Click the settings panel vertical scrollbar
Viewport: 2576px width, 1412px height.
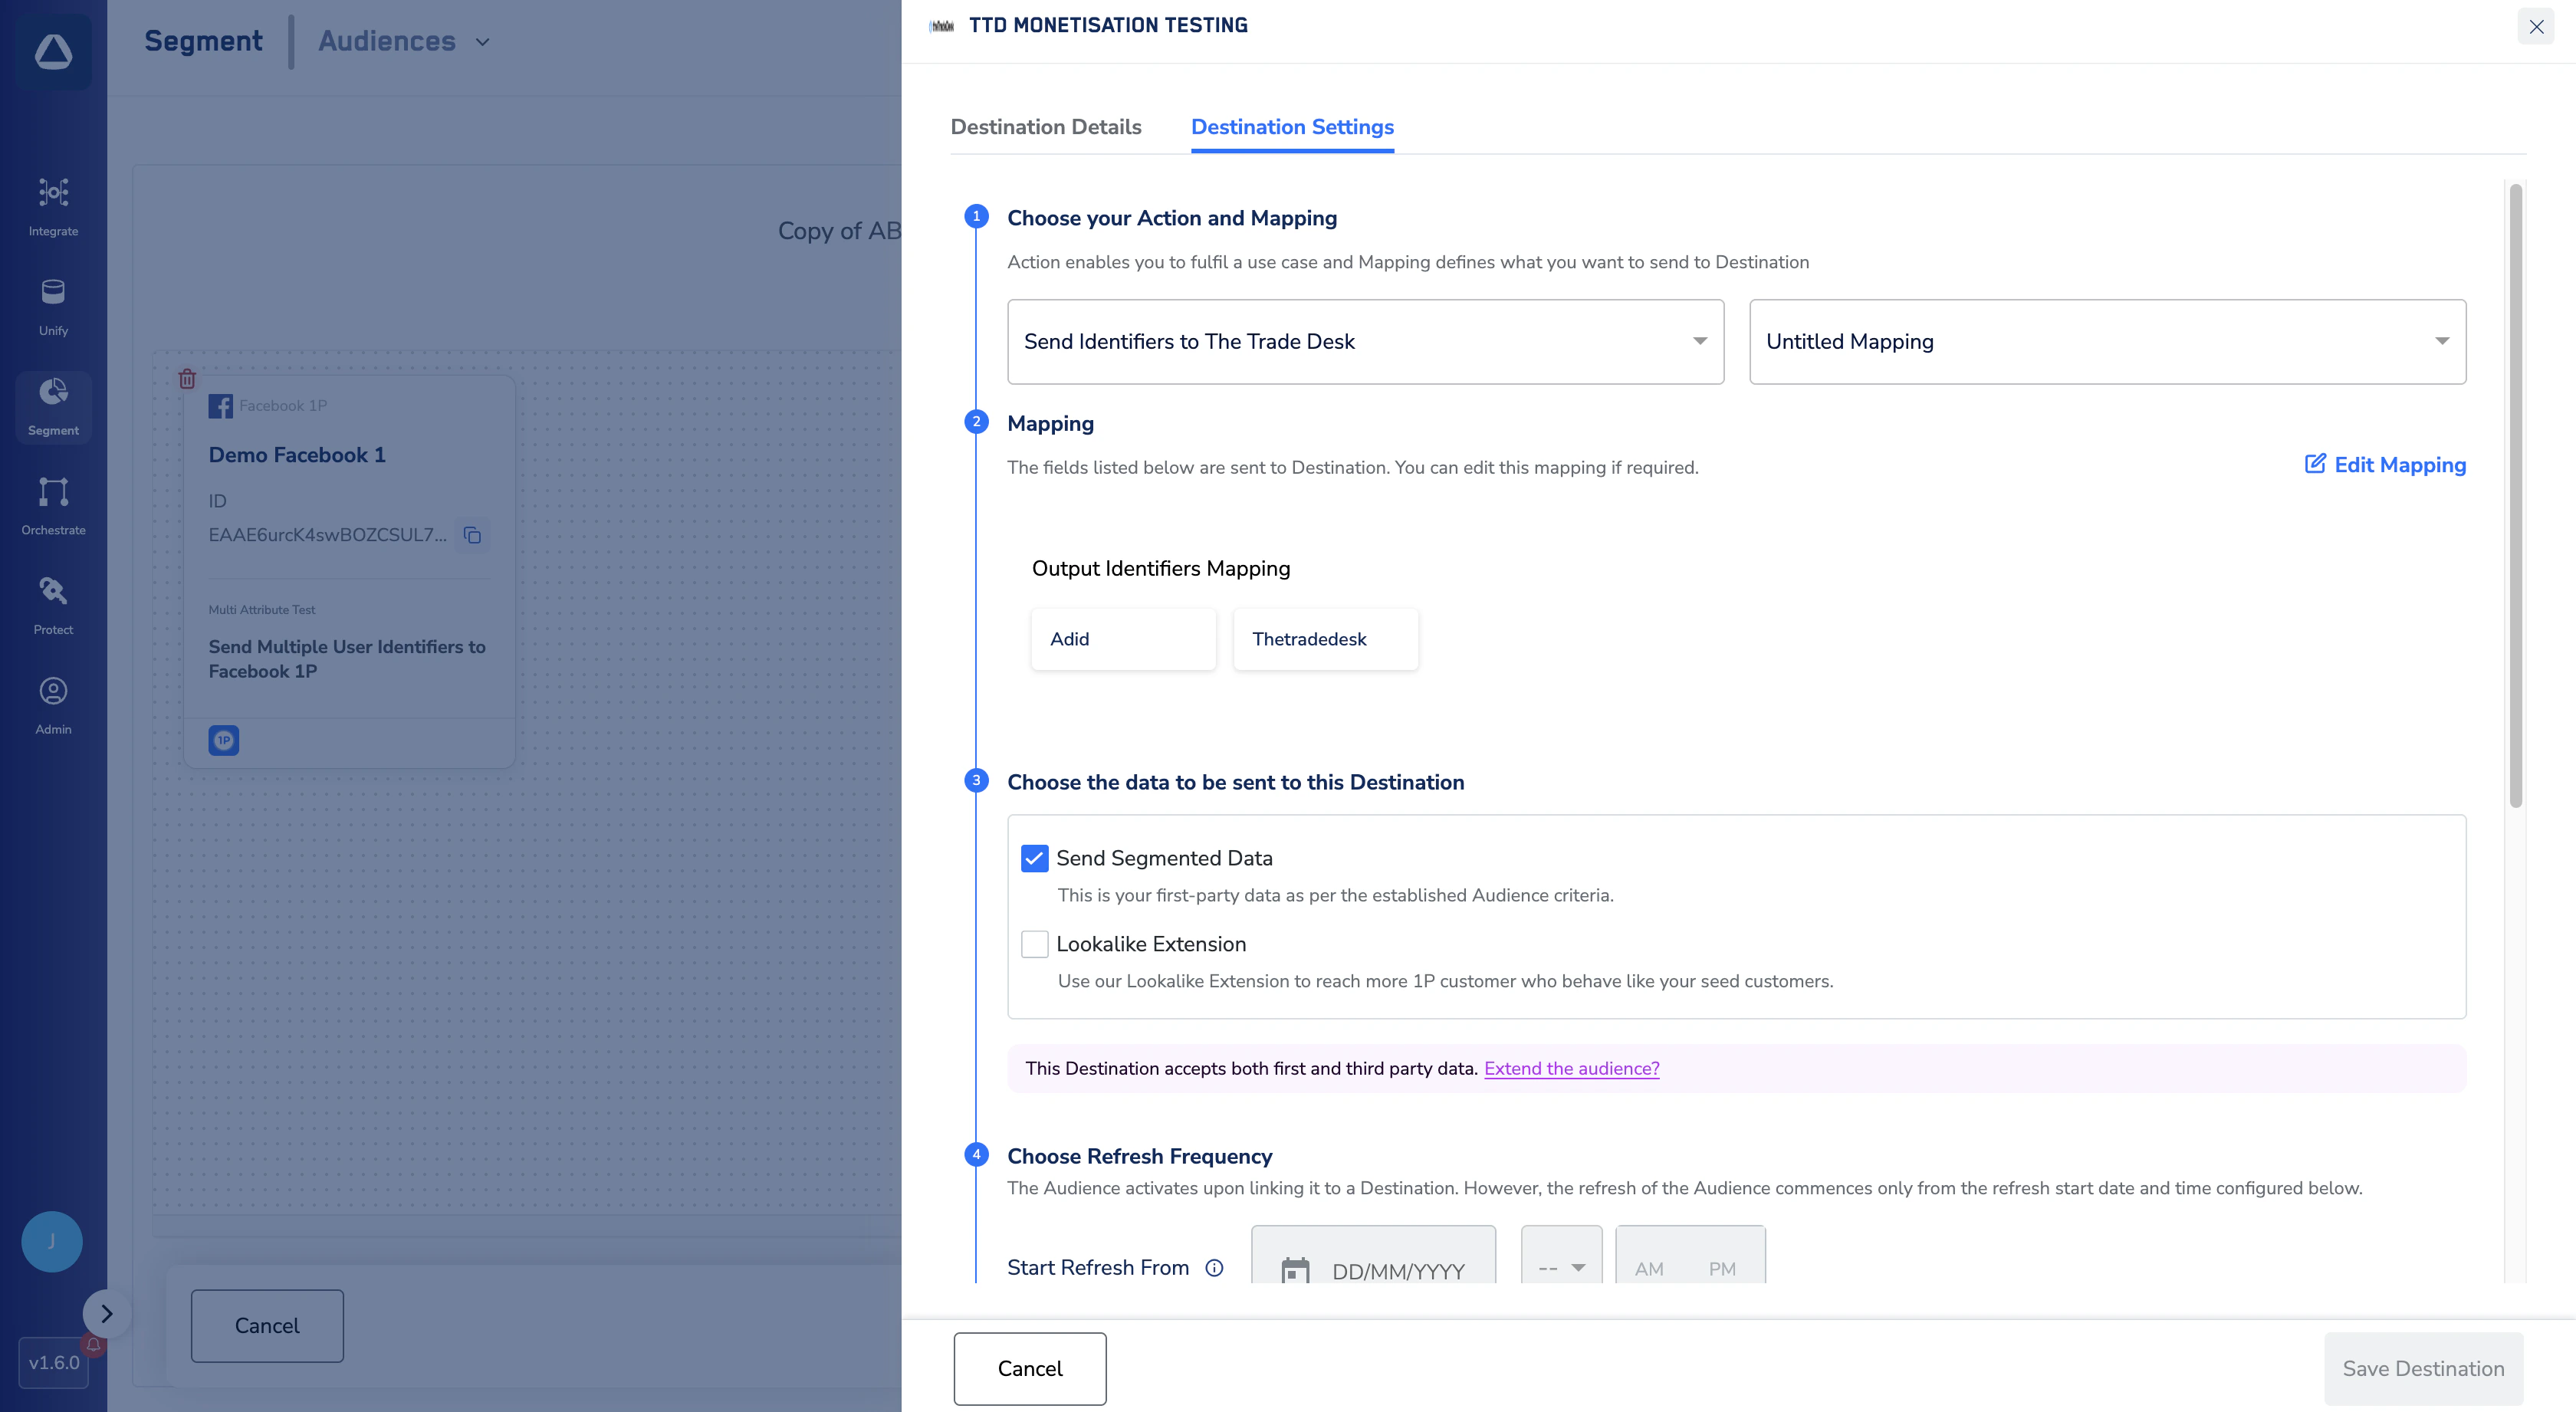coord(2516,495)
